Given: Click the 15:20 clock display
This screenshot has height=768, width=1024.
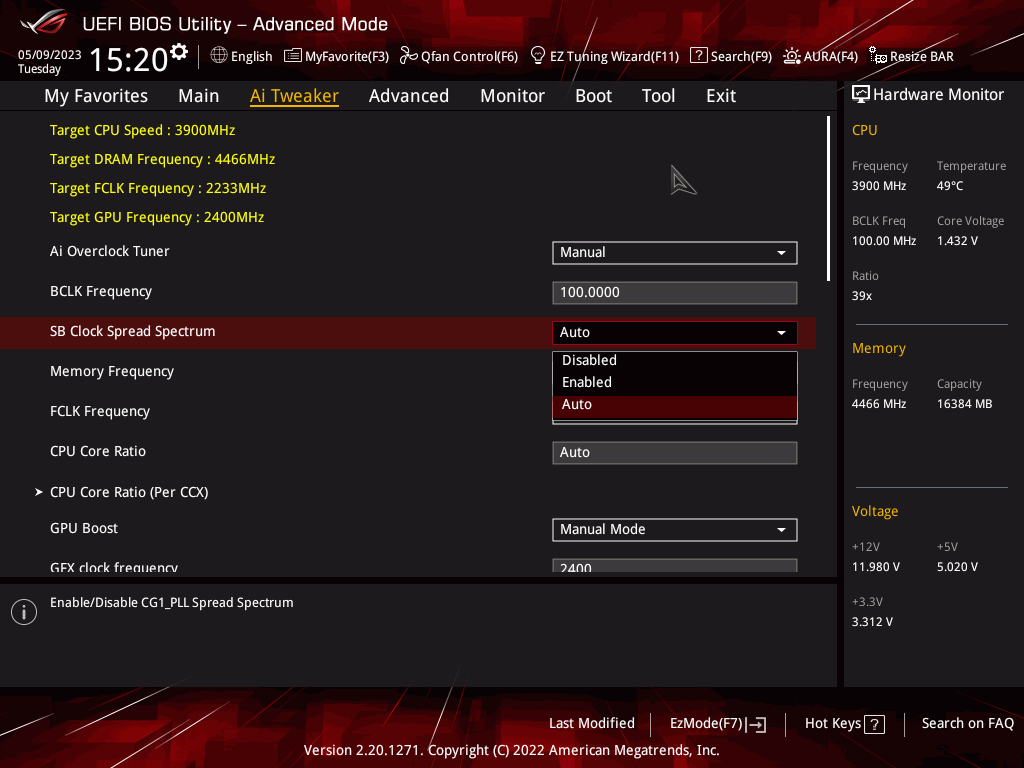Looking at the screenshot, I should click(129, 60).
